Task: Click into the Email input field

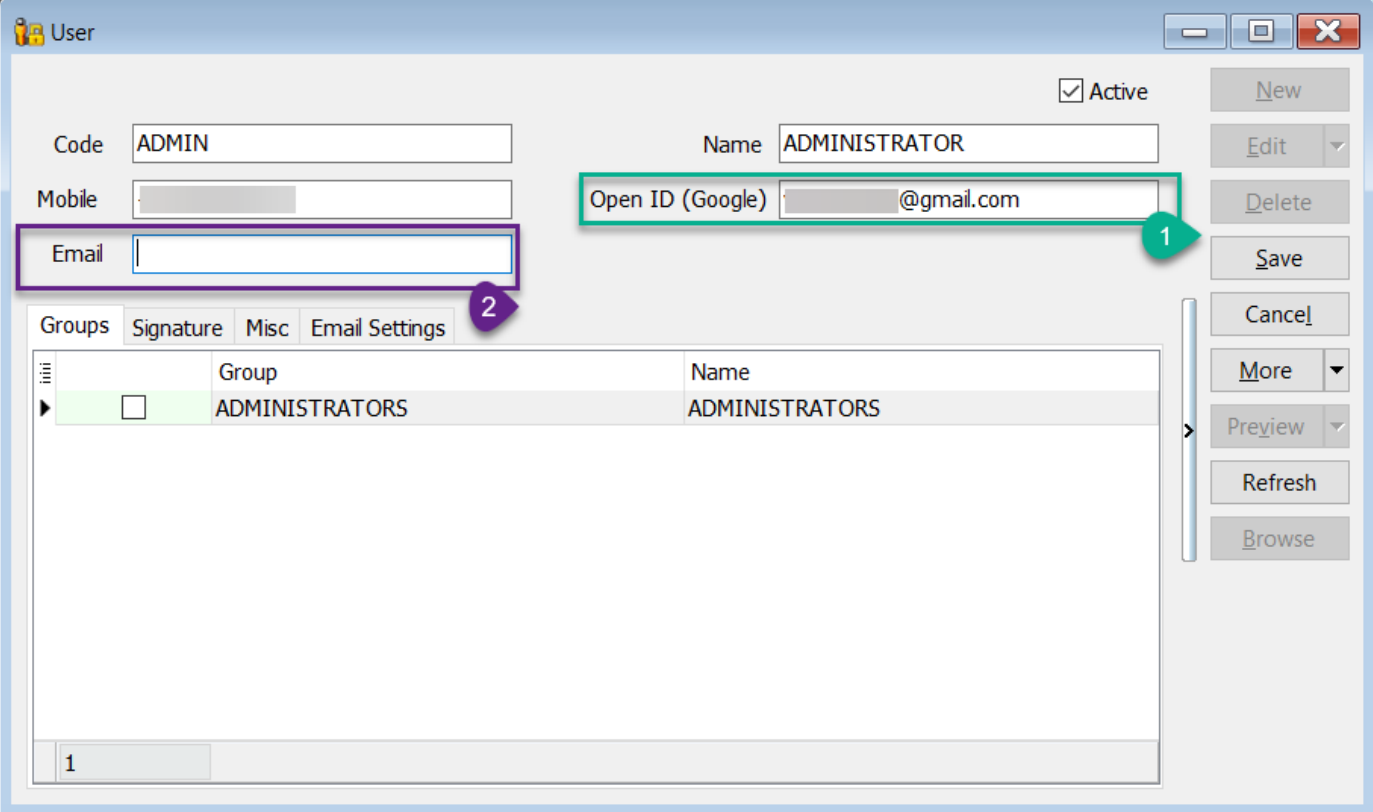Action: [x=322, y=255]
